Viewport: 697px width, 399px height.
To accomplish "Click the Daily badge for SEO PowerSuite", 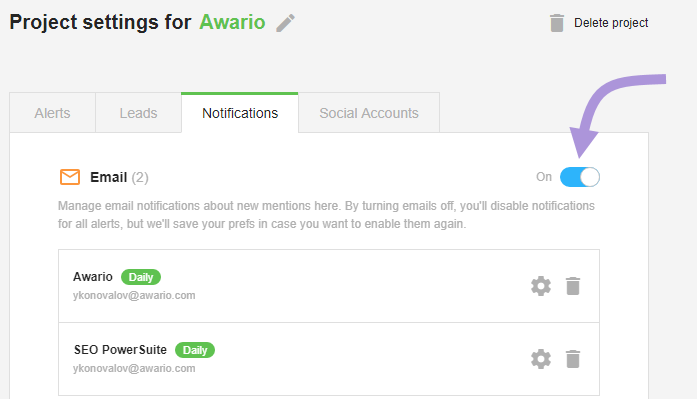I will coord(195,350).
